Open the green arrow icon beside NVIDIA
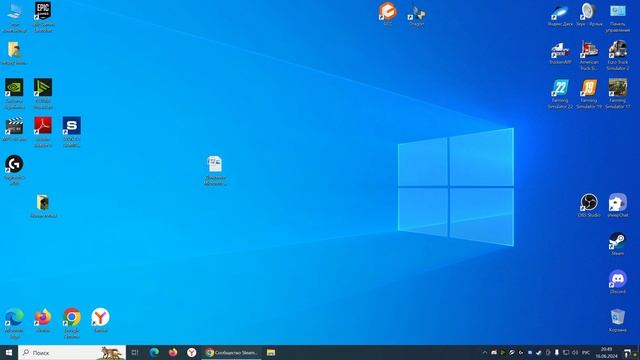The width and height of the screenshot is (640, 360). pos(43,93)
